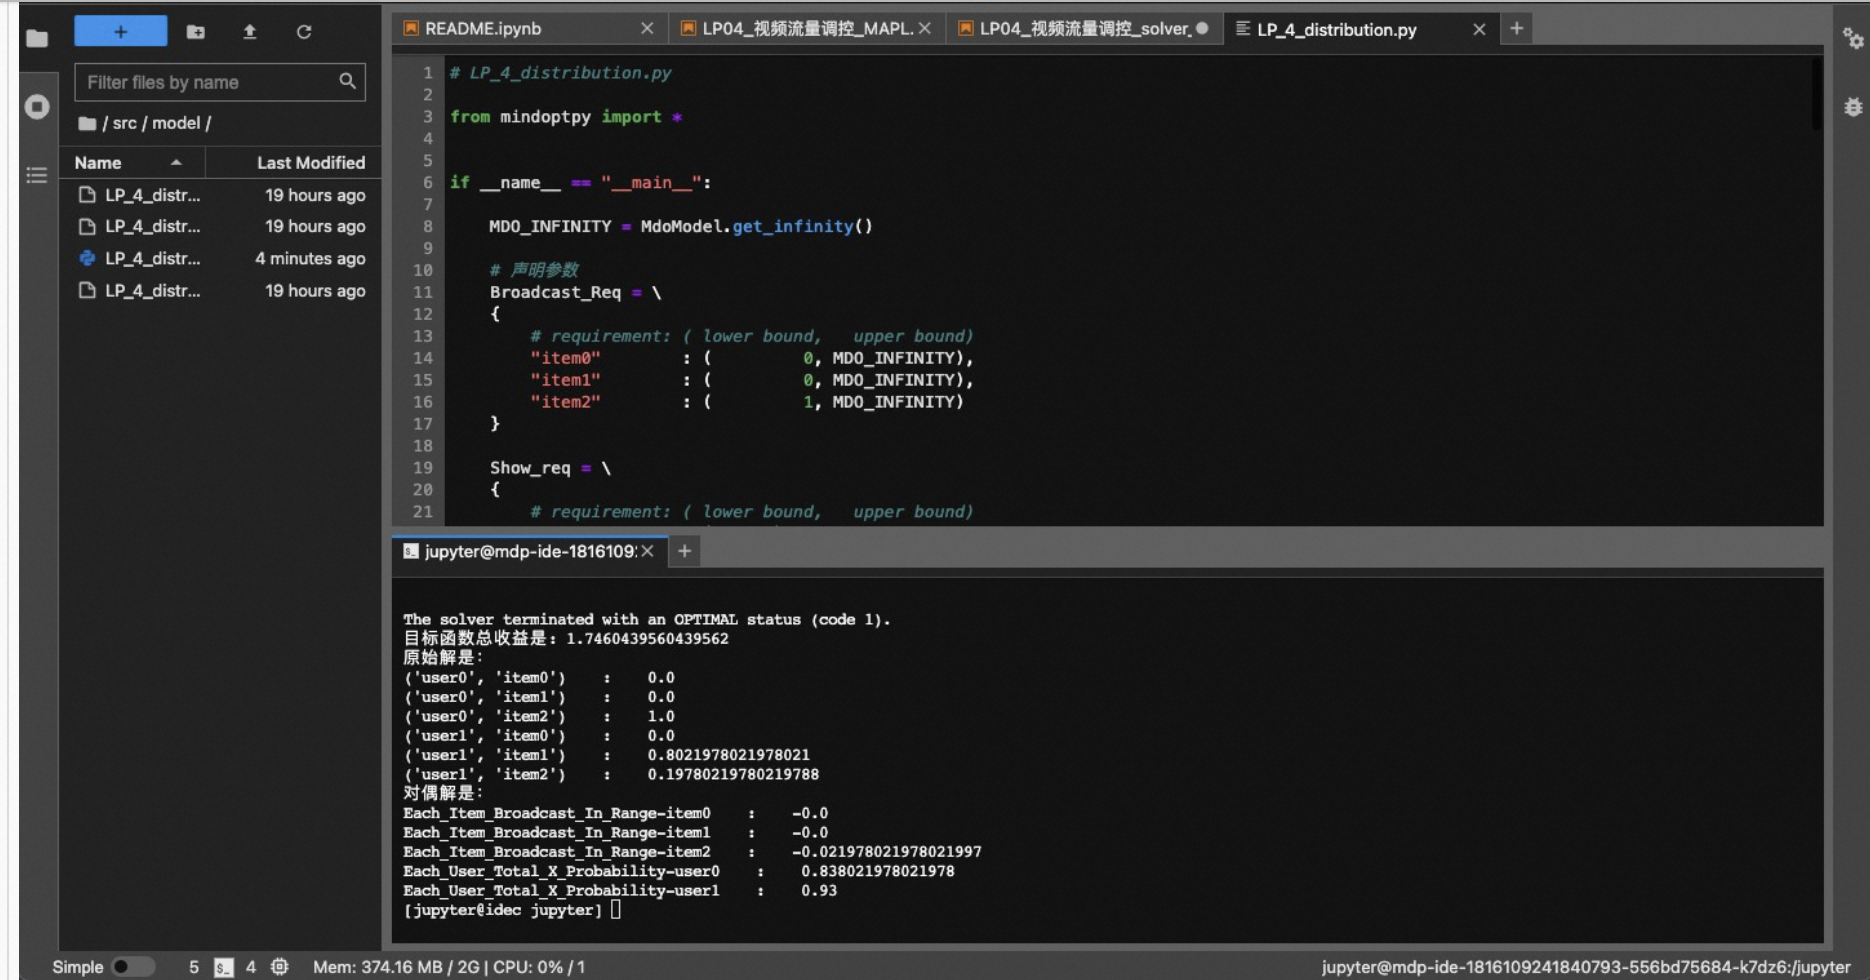Open the table of contents sidebar
Screen dimensions: 1870x980
(37, 176)
